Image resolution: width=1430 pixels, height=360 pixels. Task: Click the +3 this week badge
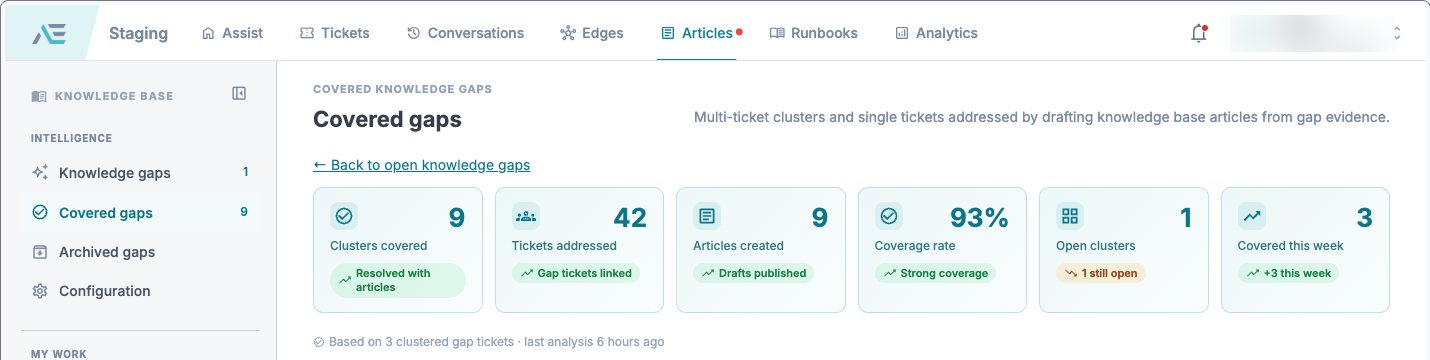[1288, 273]
